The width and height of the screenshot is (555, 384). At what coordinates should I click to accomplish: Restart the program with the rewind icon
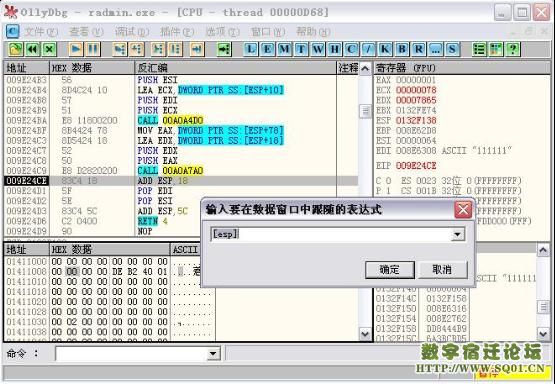(32, 49)
